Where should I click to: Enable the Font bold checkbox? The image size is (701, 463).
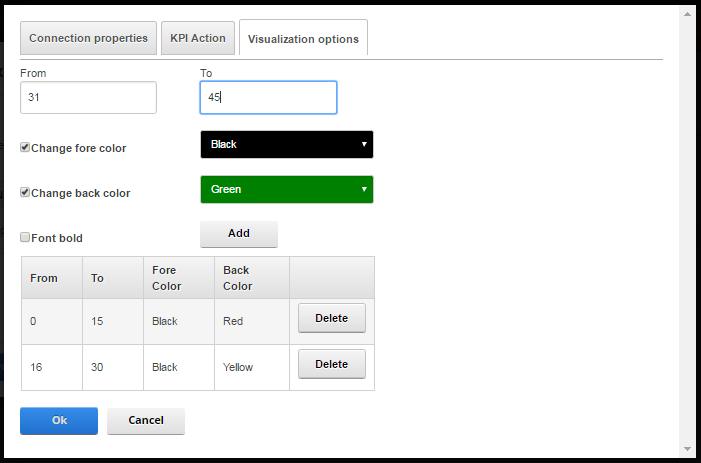click(x=25, y=237)
